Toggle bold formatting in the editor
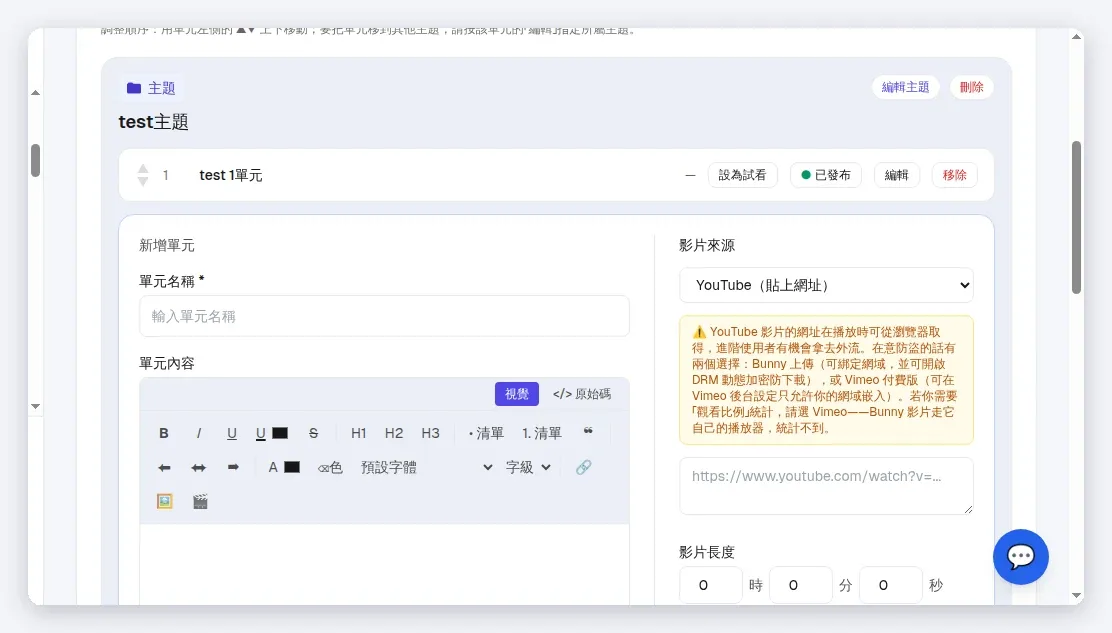The width and height of the screenshot is (1112, 633). (x=164, y=433)
